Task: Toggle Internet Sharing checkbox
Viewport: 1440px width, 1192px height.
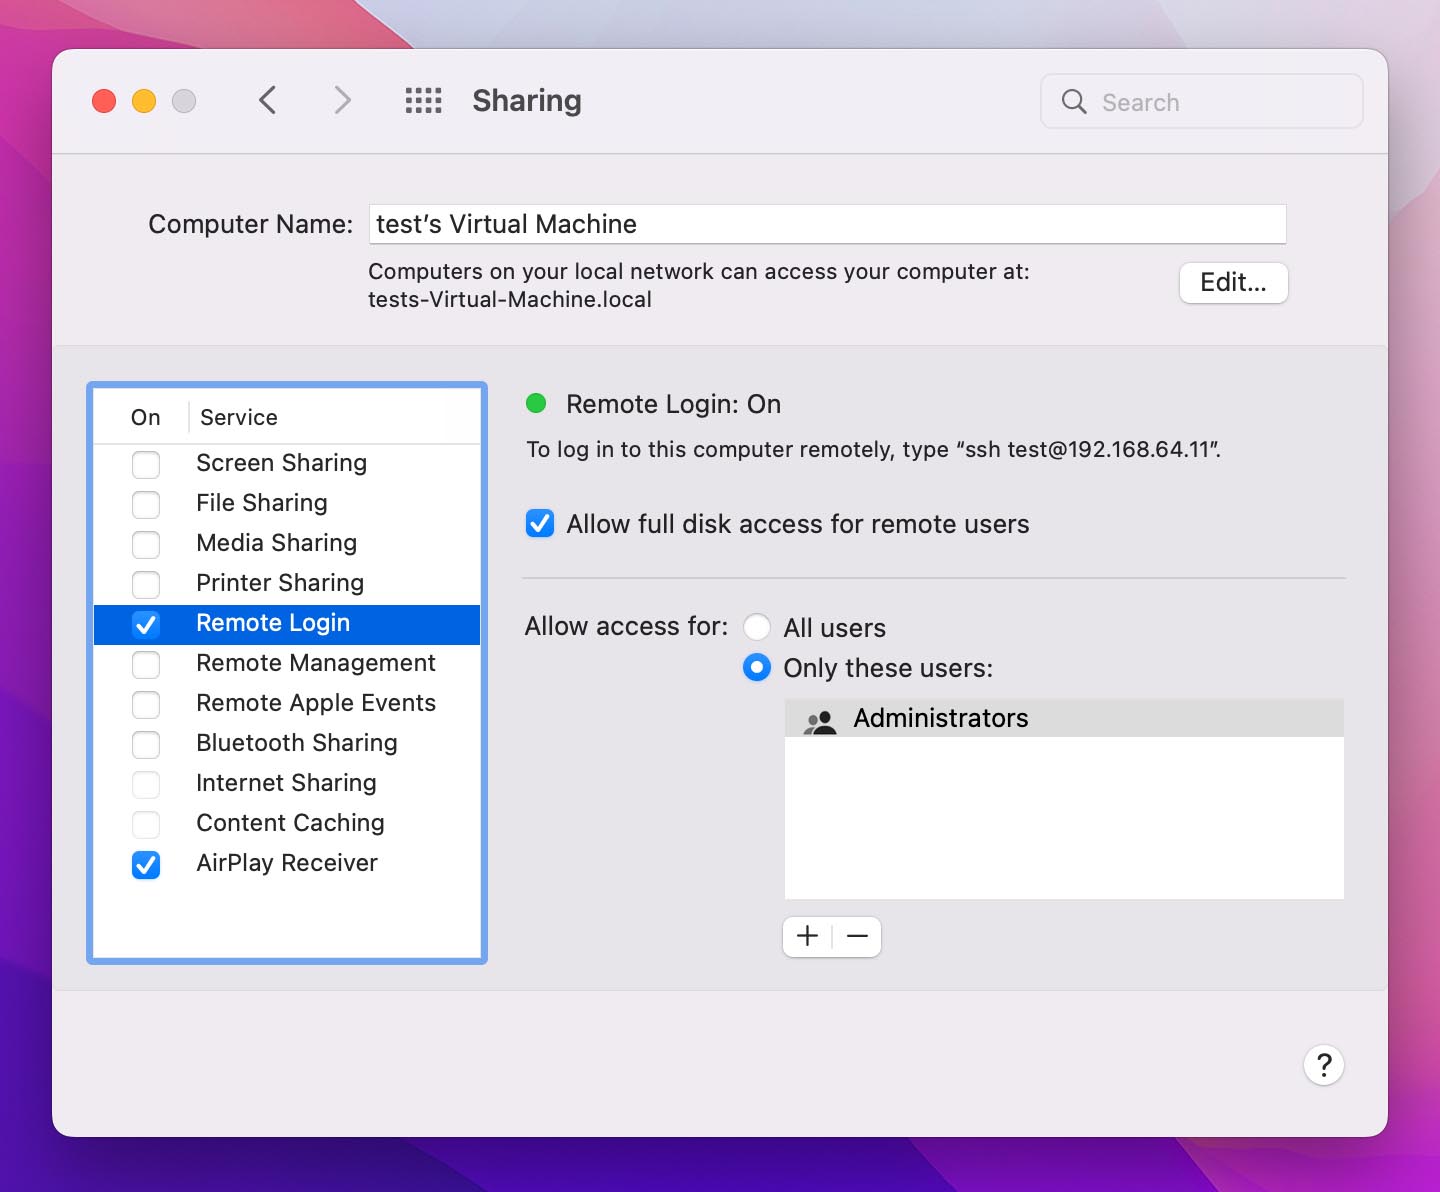Action: point(146,784)
